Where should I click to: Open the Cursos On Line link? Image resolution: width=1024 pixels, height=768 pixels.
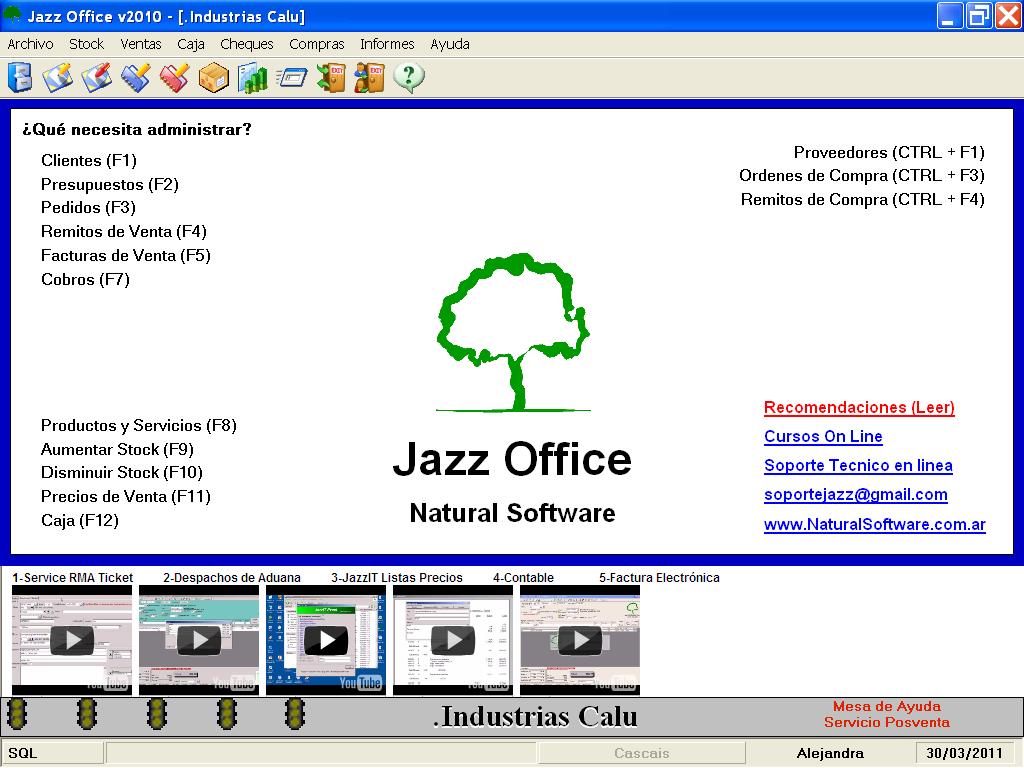tap(823, 436)
